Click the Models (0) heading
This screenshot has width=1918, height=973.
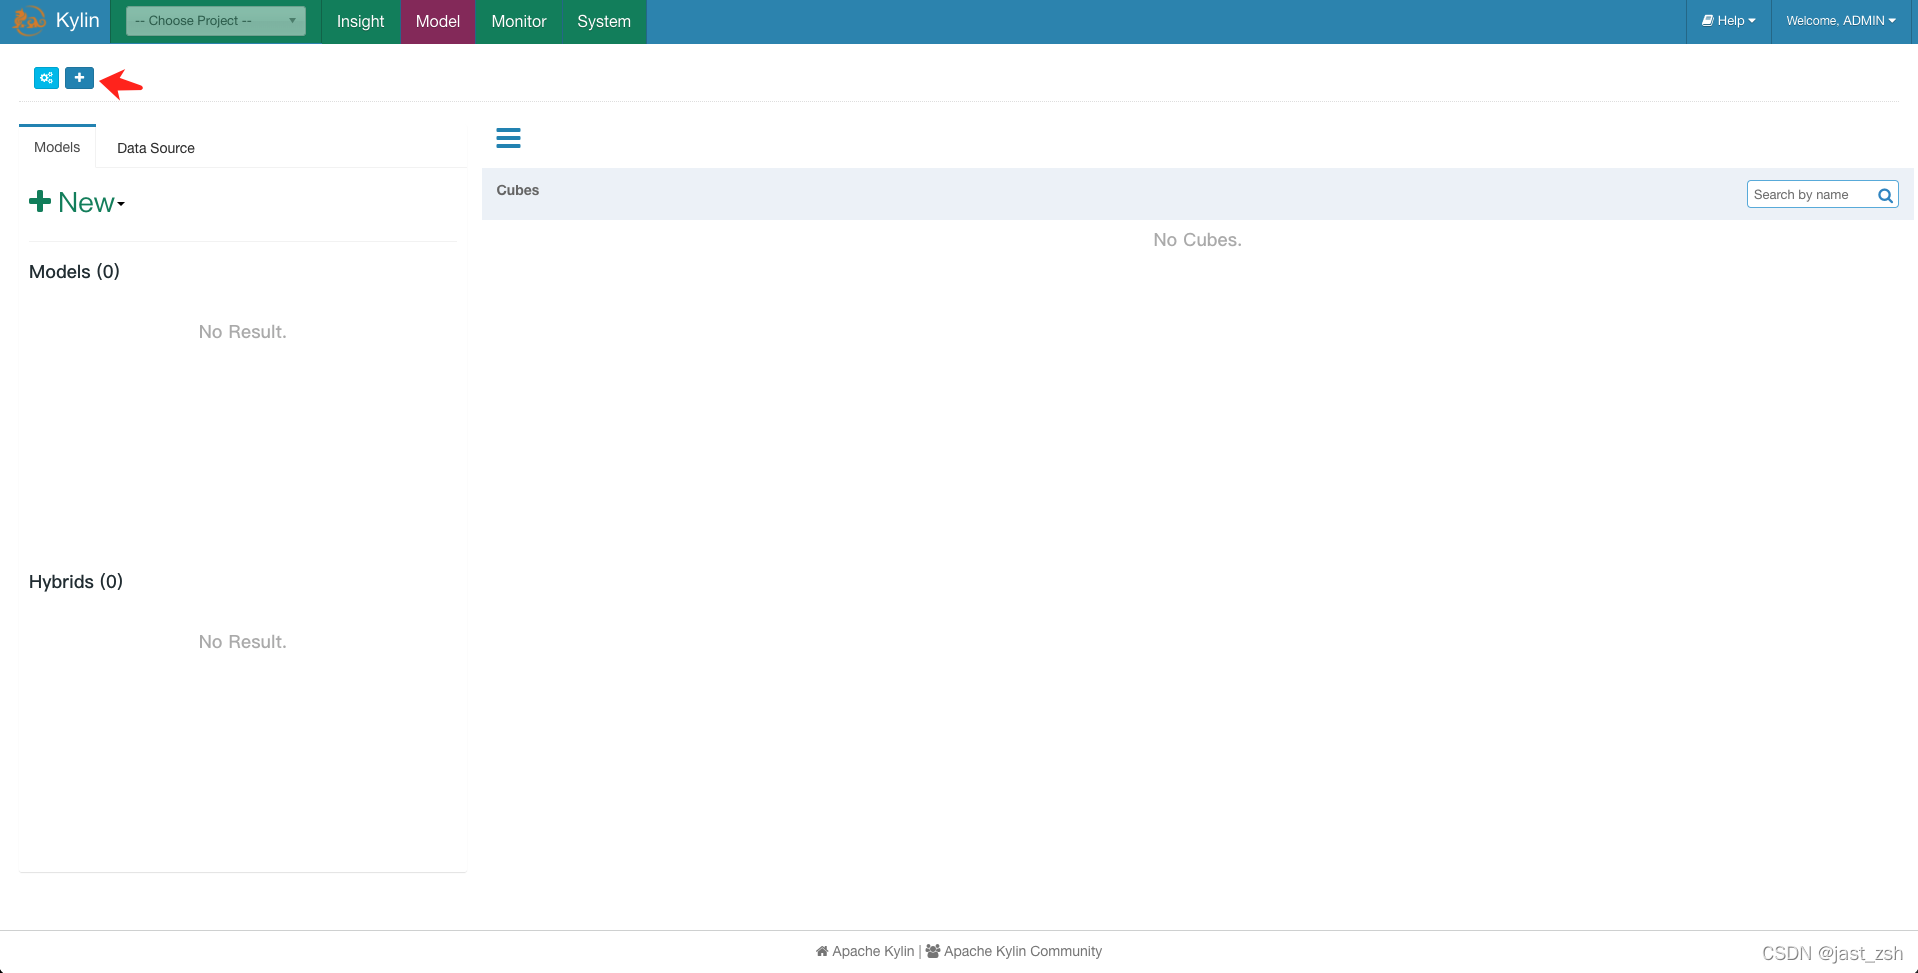[x=74, y=272]
